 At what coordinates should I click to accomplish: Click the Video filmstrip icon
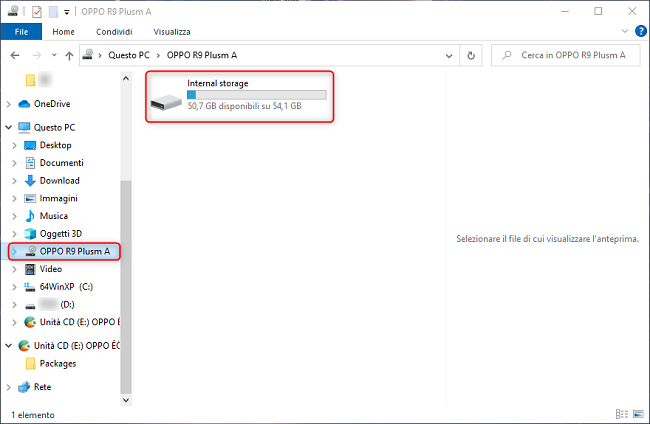(30, 269)
